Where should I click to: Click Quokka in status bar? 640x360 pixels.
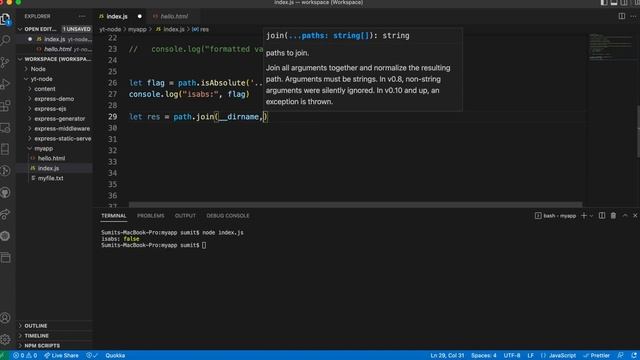[115, 356]
